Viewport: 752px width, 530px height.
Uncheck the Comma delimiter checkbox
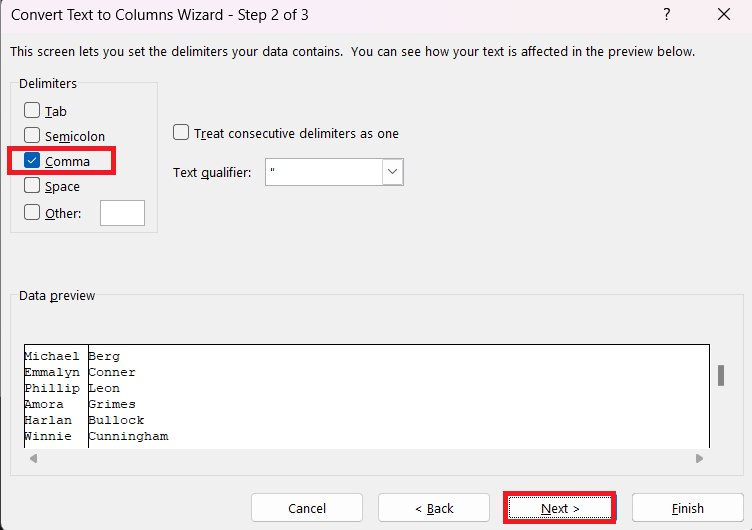click(32, 161)
